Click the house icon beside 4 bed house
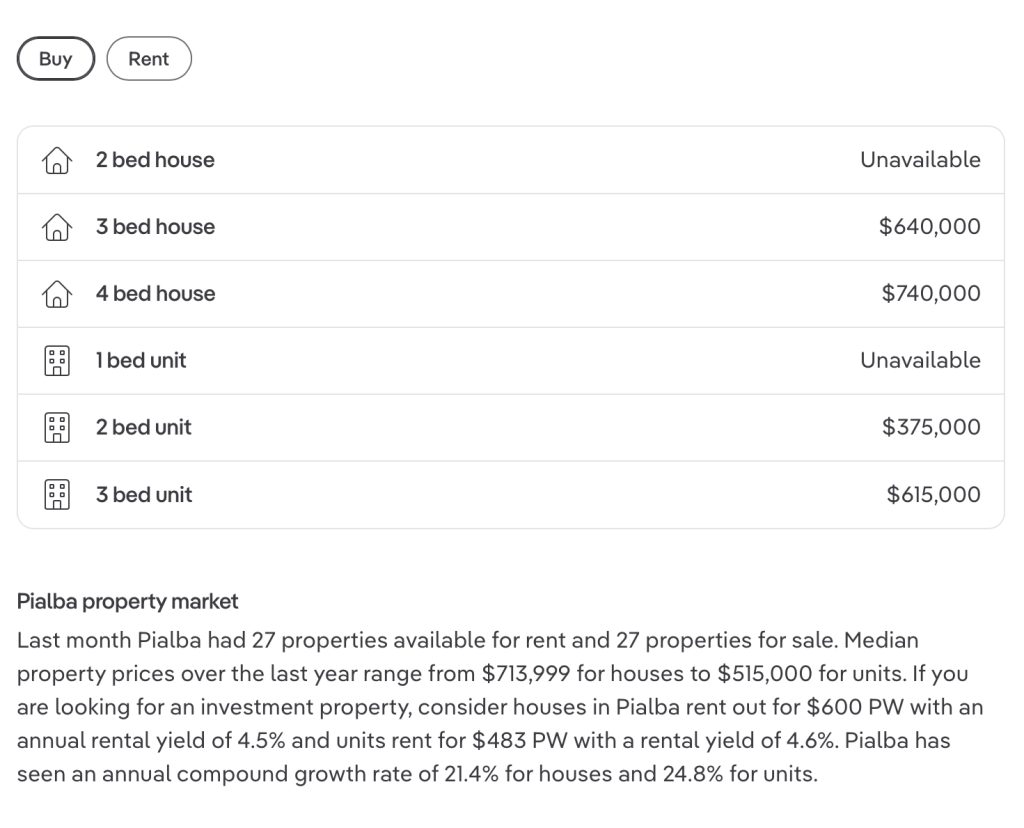This screenshot has width=1024, height=828. point(57,294)
